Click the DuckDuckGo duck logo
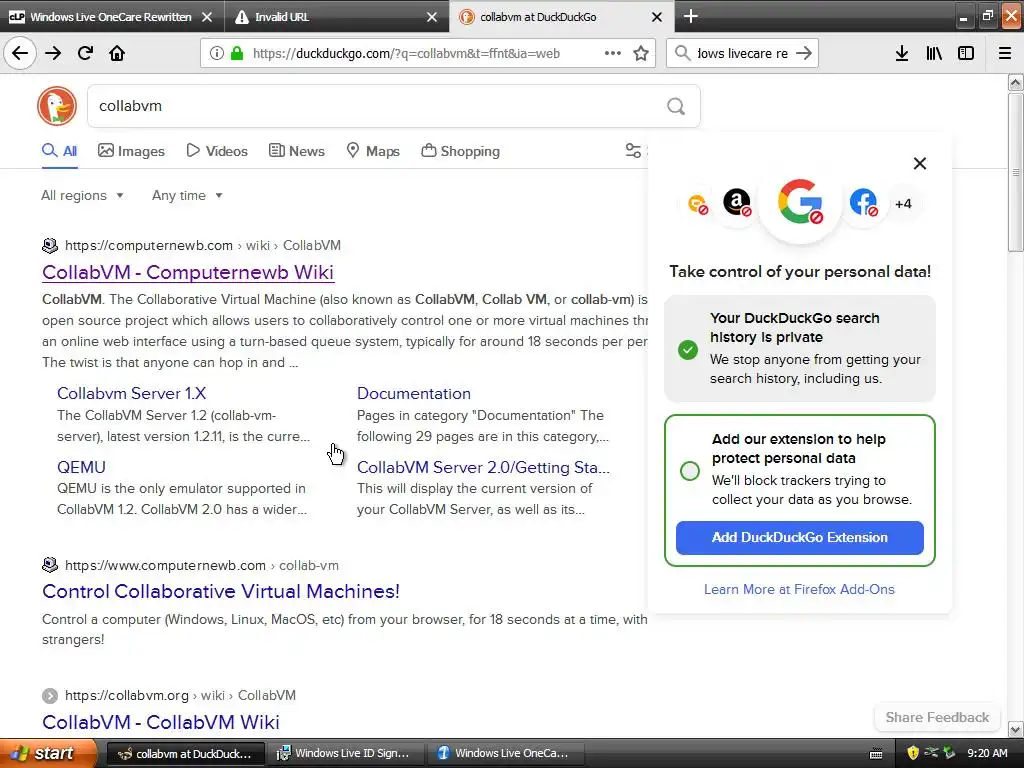Viewport: 1024px width, 768px height. [57, 106]
